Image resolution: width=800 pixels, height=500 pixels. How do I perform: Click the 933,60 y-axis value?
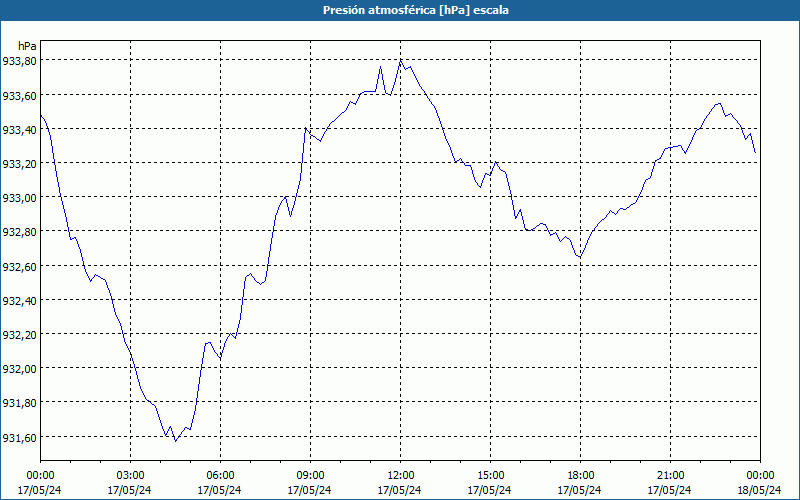(19, 95)
